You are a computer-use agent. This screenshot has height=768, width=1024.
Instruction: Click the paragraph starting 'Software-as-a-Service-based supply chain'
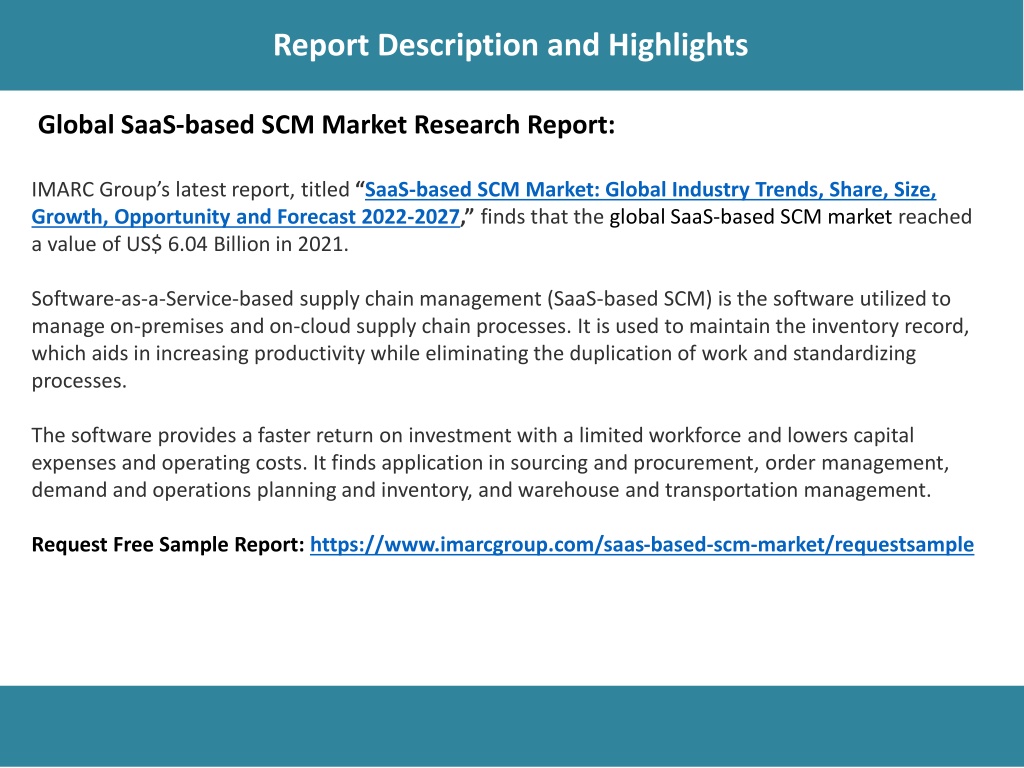(500, 340)
